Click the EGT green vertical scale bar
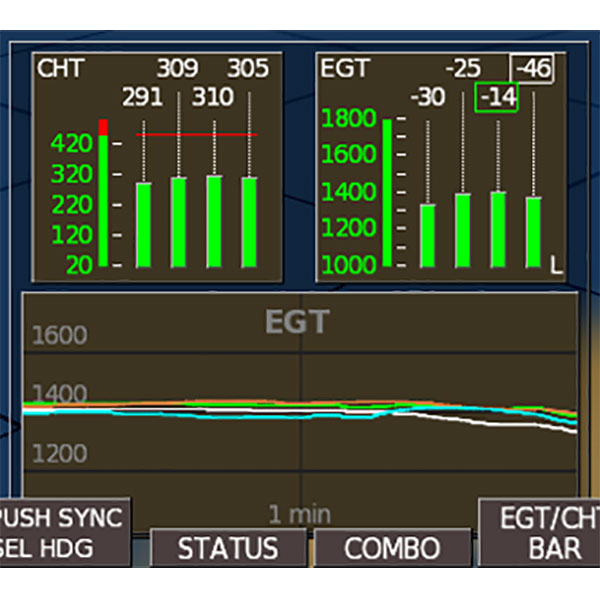Viewport: 600px width, 600px height. pos(386,193)
